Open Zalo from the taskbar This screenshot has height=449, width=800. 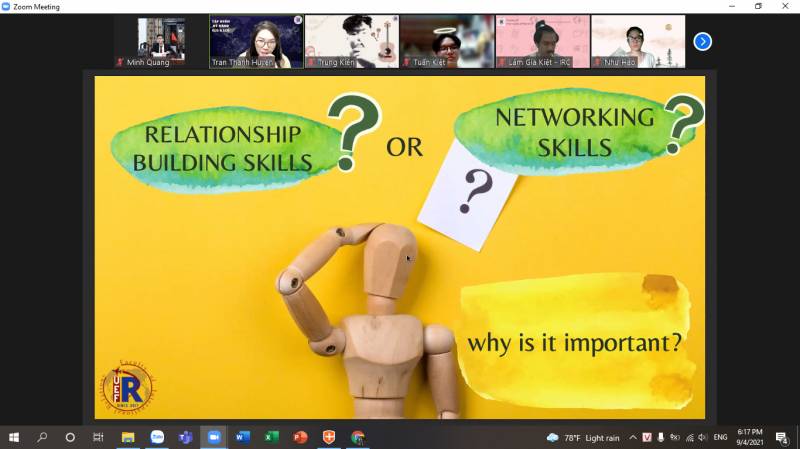[x=157, y=437]
